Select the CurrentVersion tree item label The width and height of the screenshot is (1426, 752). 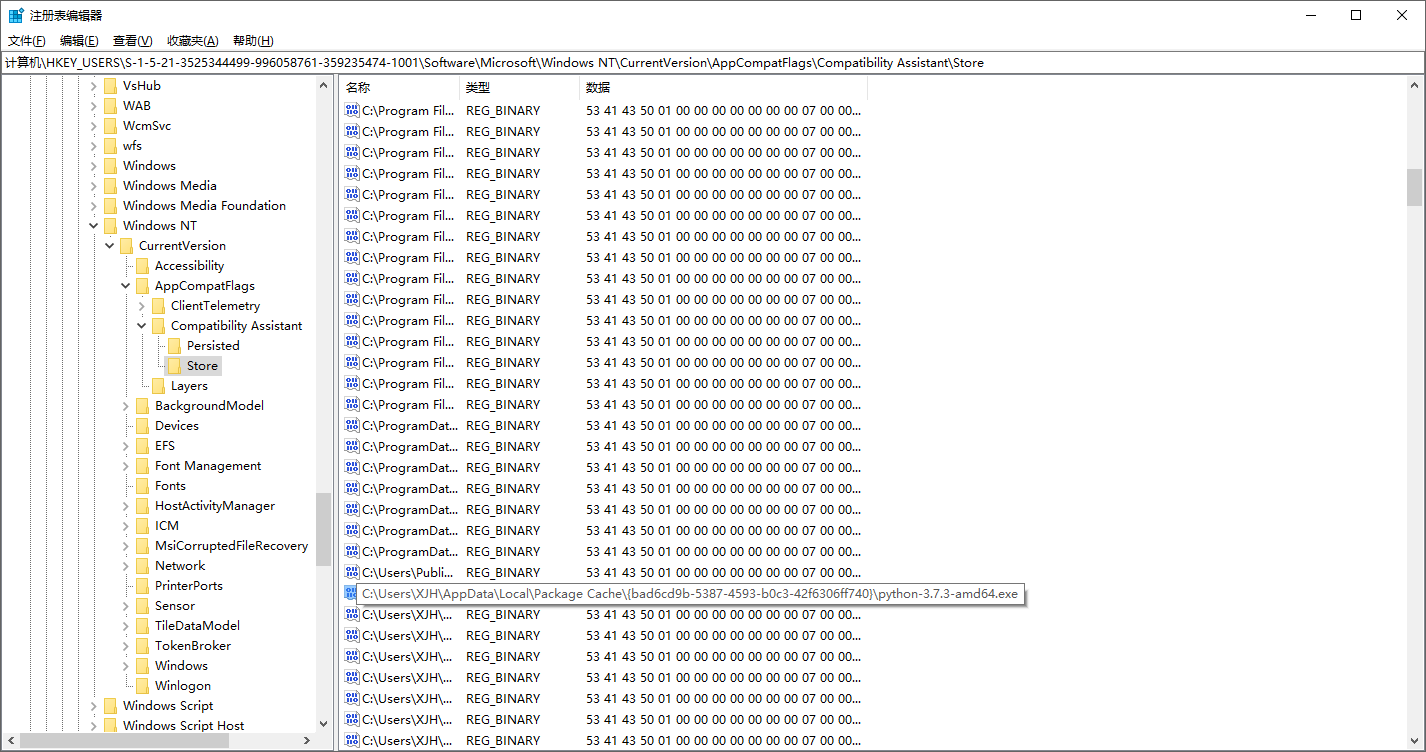point(182,246)
